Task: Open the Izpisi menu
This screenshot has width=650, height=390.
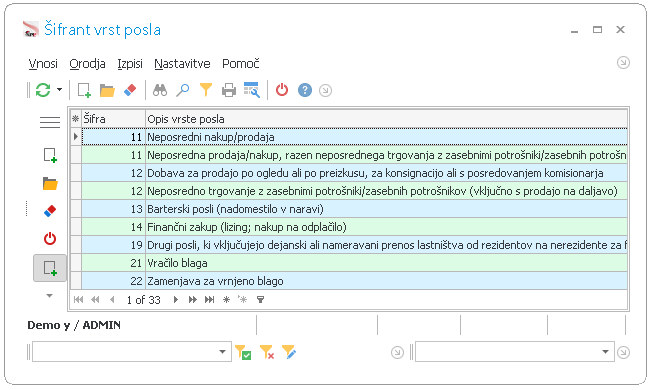Action: tap(130, 63)
